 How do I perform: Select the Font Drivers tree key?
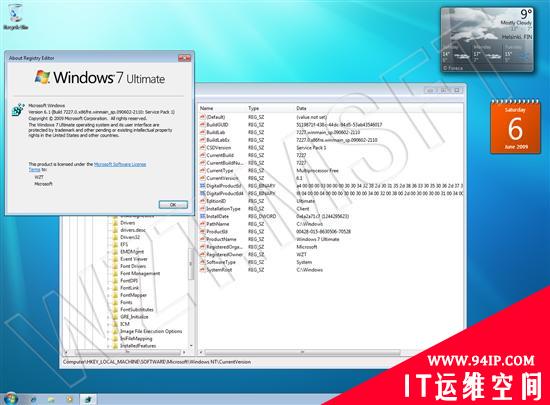pyautogui.click(x=133, y=266)
